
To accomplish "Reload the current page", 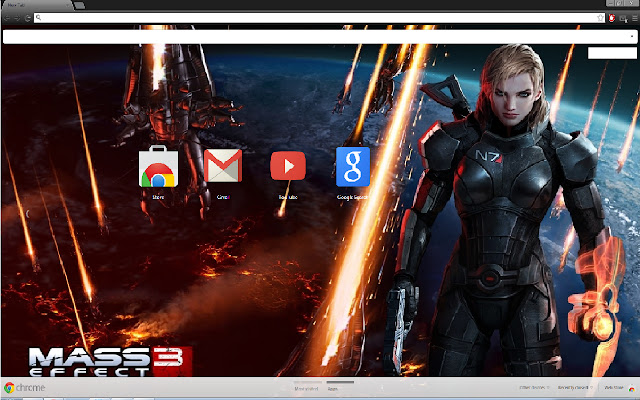I will point(28,18).
